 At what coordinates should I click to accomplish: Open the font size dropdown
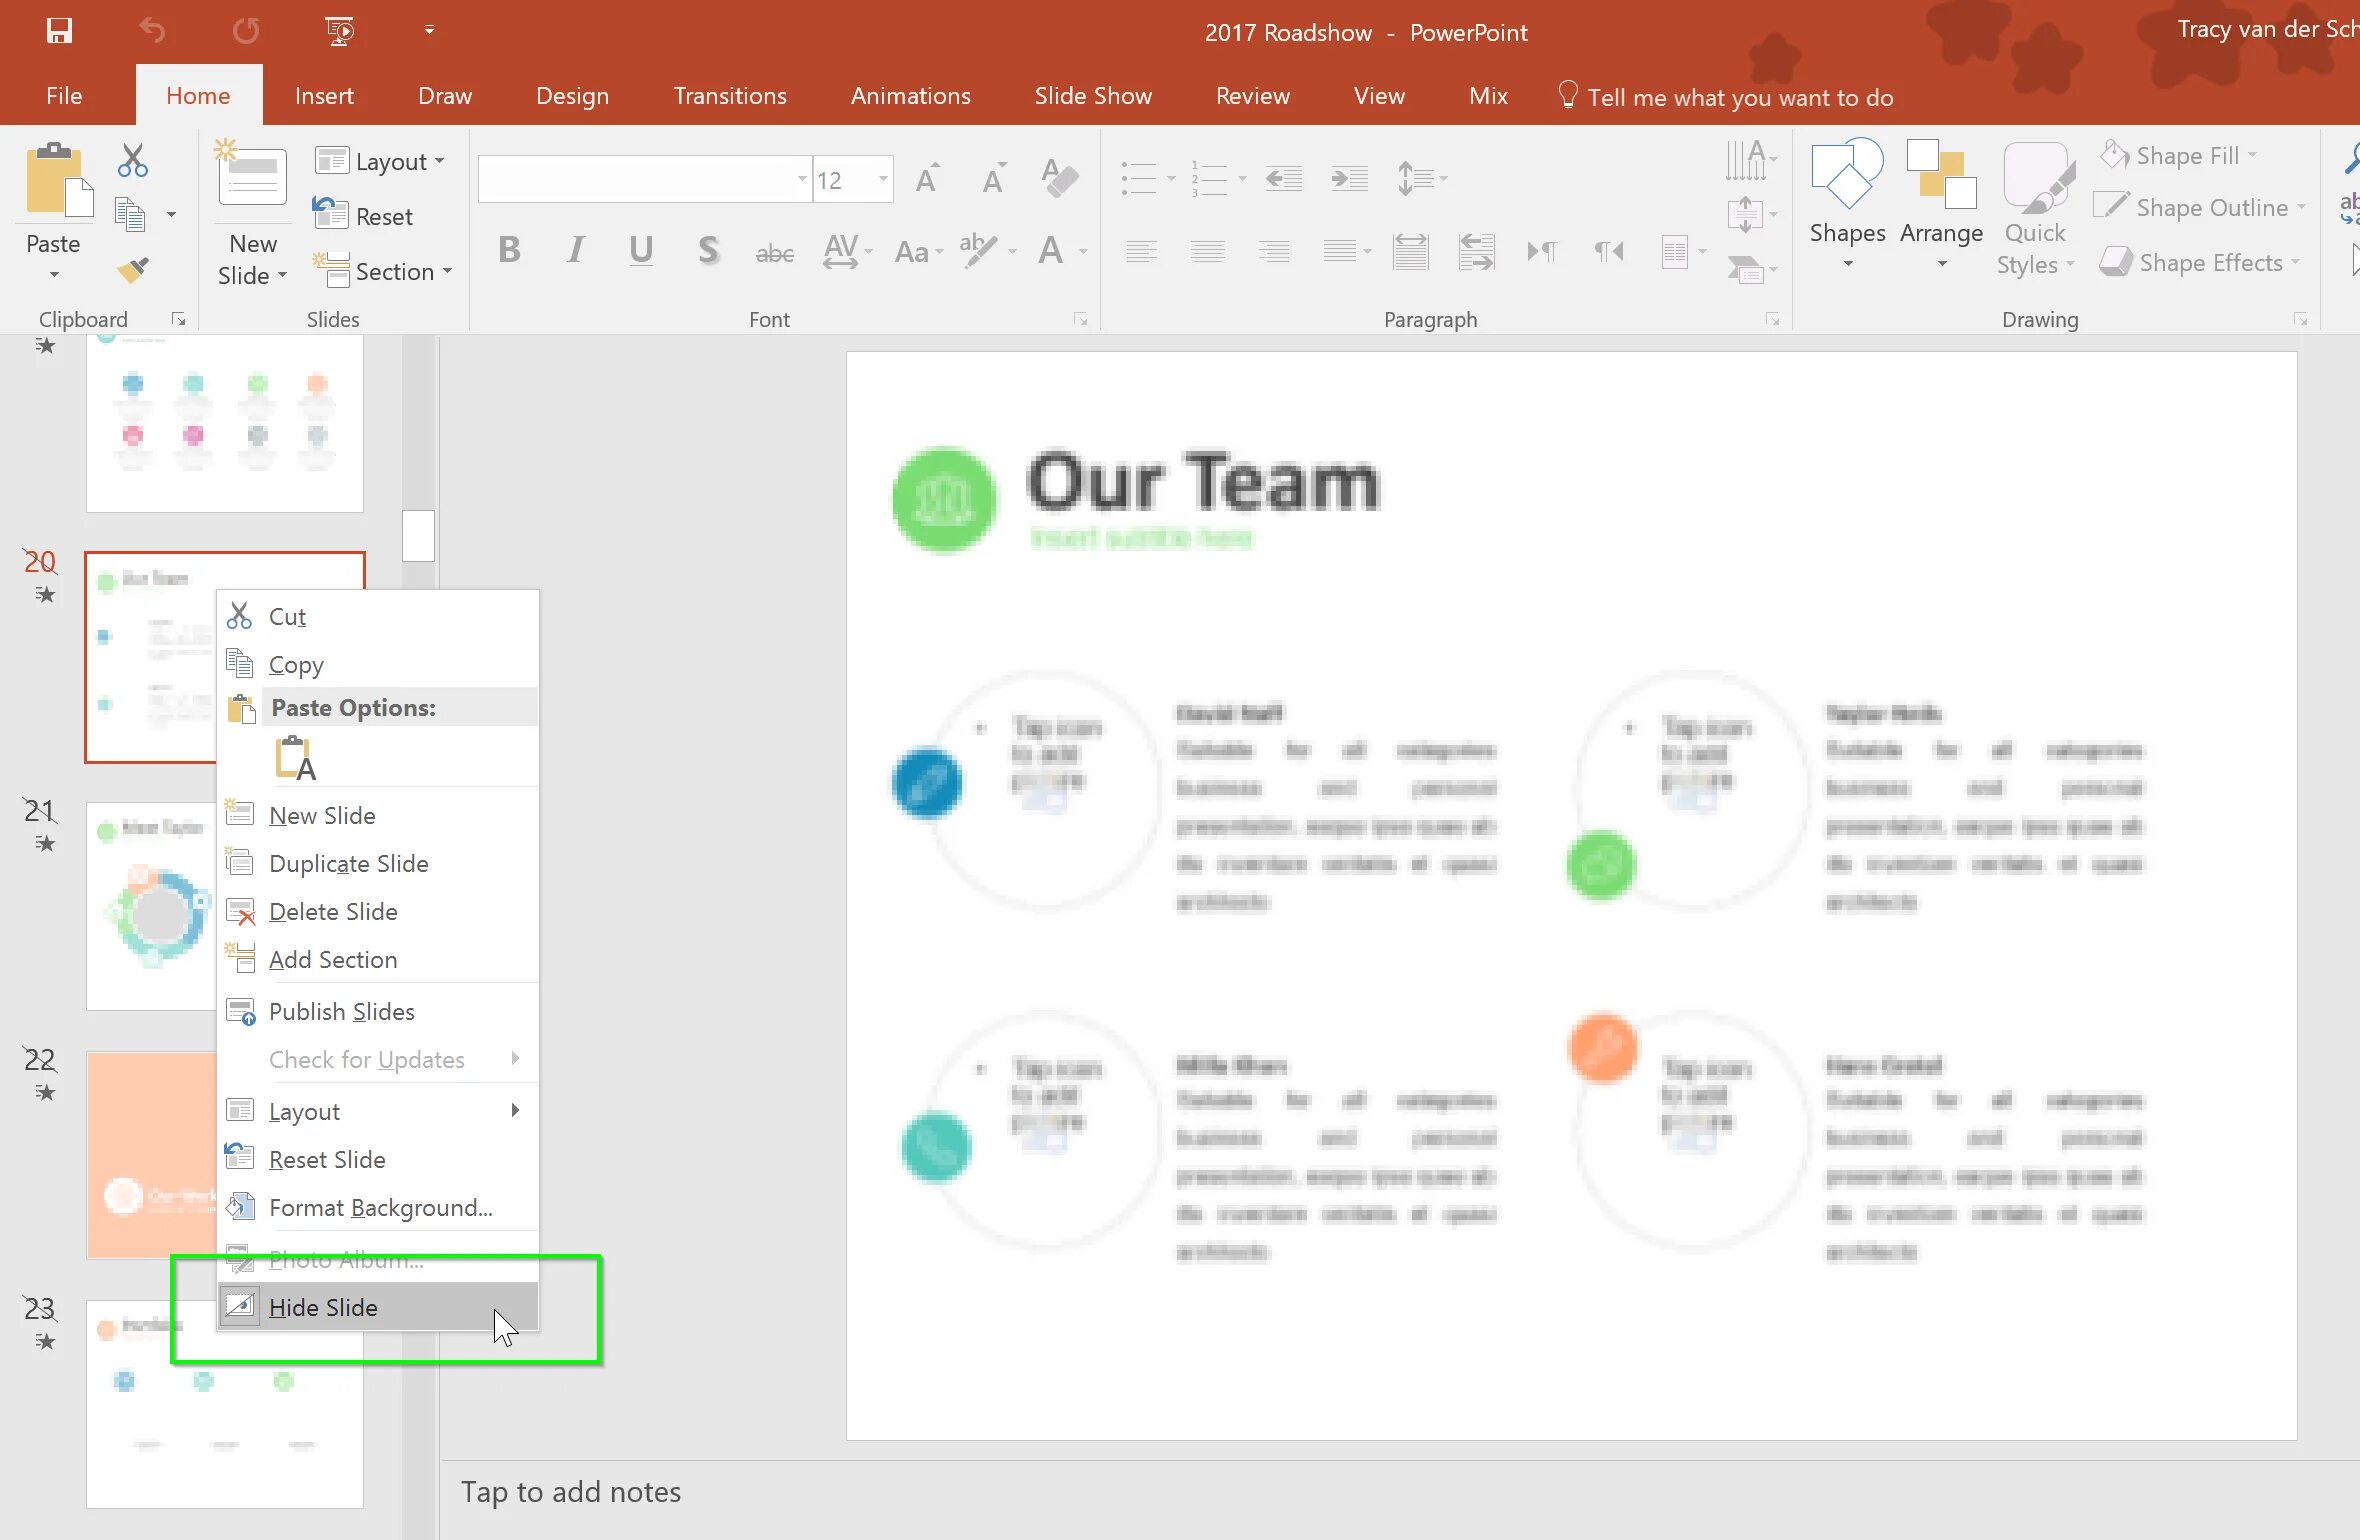(x=882, y=180)
